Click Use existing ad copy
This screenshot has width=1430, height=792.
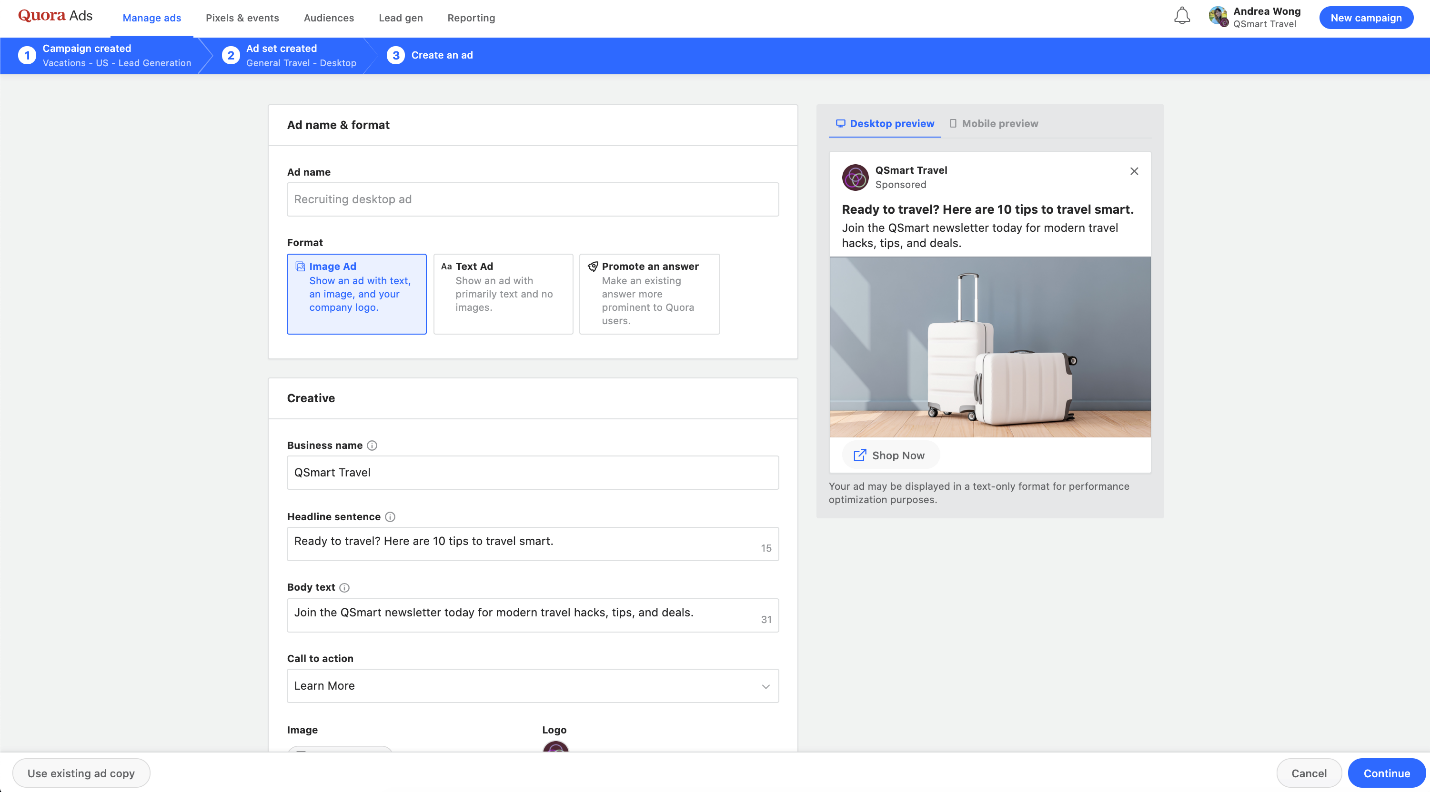coord(81,773)
